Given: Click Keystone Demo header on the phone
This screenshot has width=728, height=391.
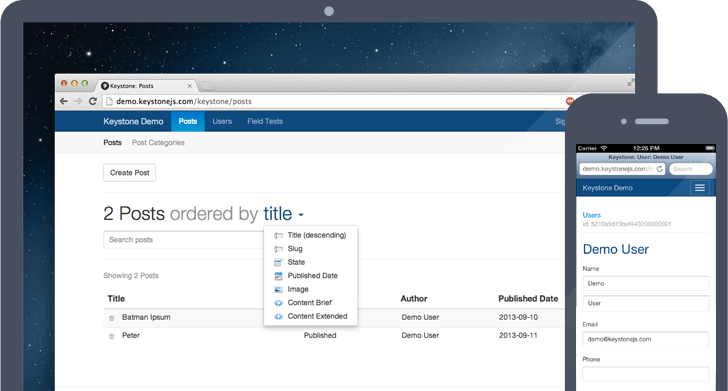Looking at the screenshot, I should coord(607,188).
